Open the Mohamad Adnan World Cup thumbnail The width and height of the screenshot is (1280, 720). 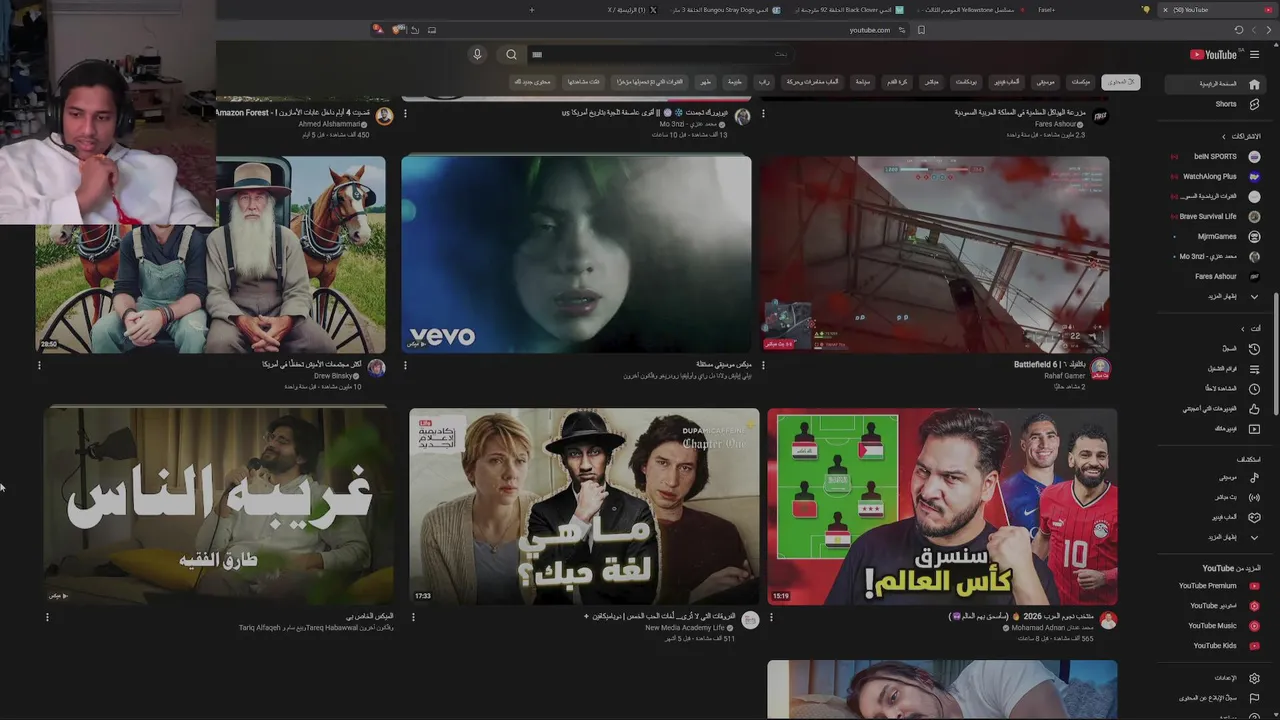tap(942, 506)
